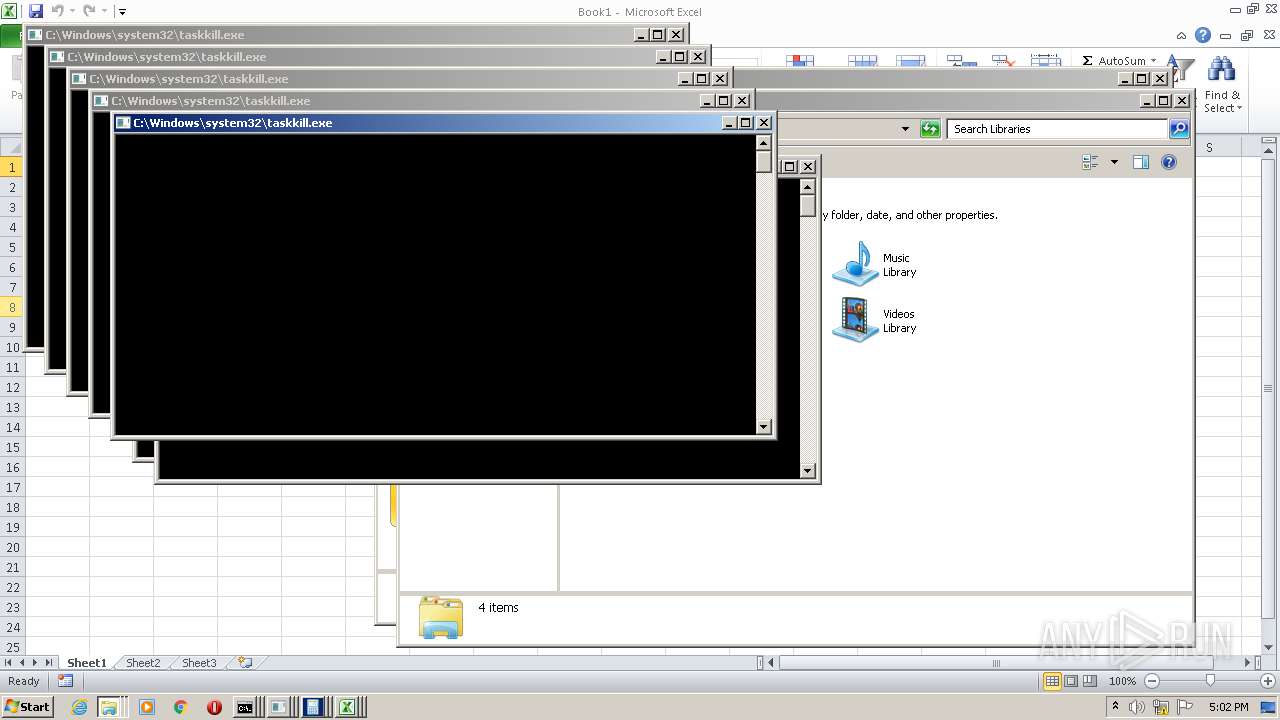Viewport: 1280px width, 720px height.
Task: Launch Google Chrome from taskbar
Action: click(181, 707)
